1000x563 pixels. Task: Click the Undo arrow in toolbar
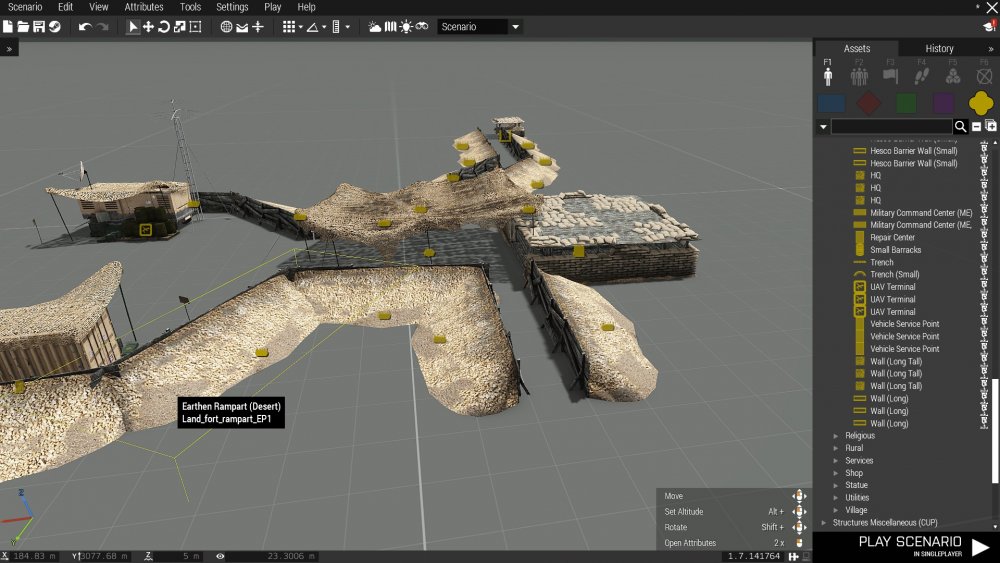[84, 27]
